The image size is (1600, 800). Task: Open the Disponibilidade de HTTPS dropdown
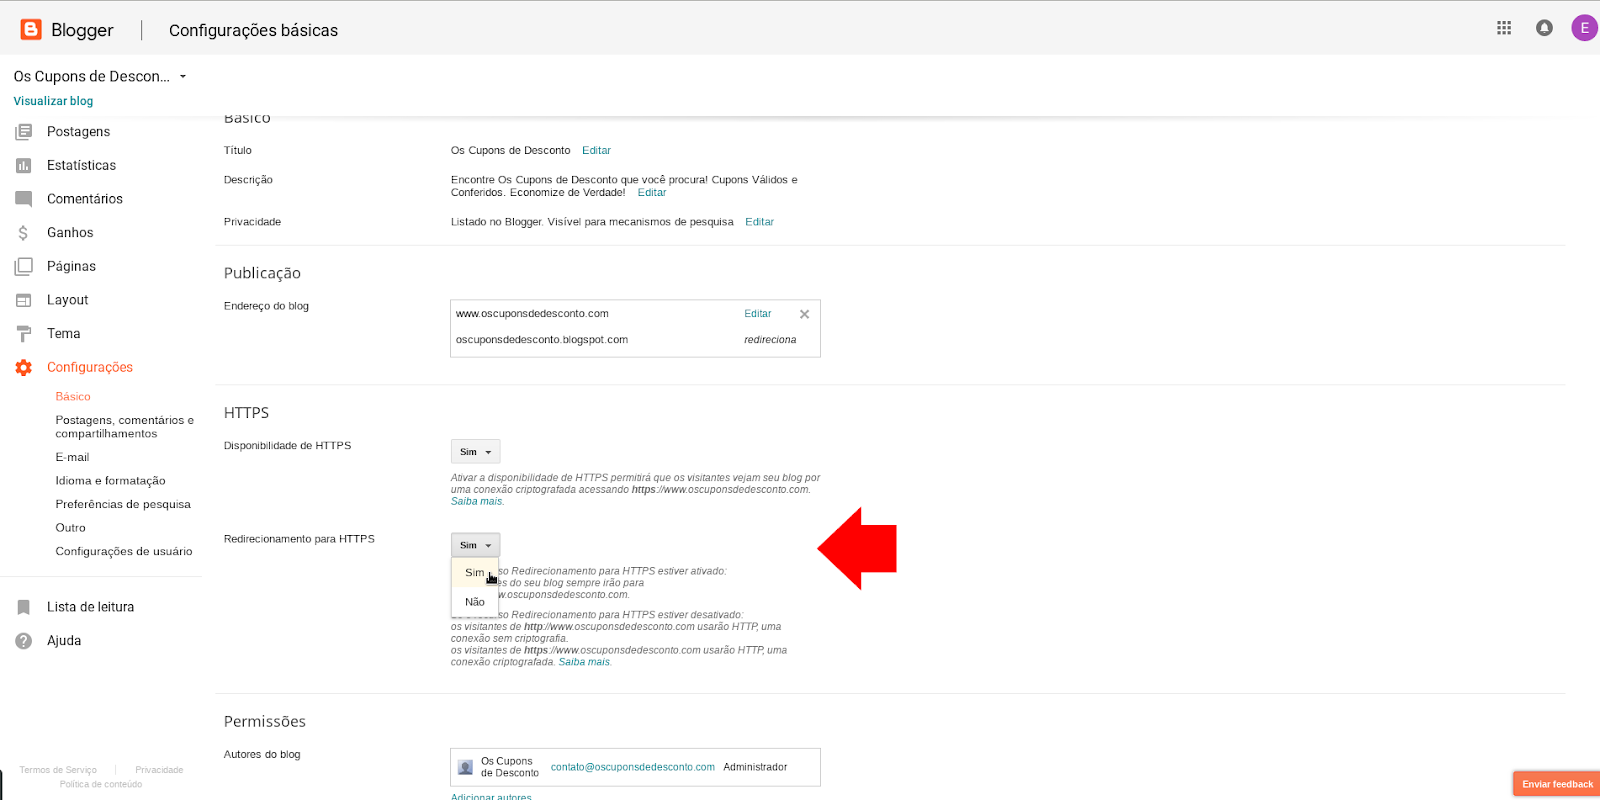475,452
